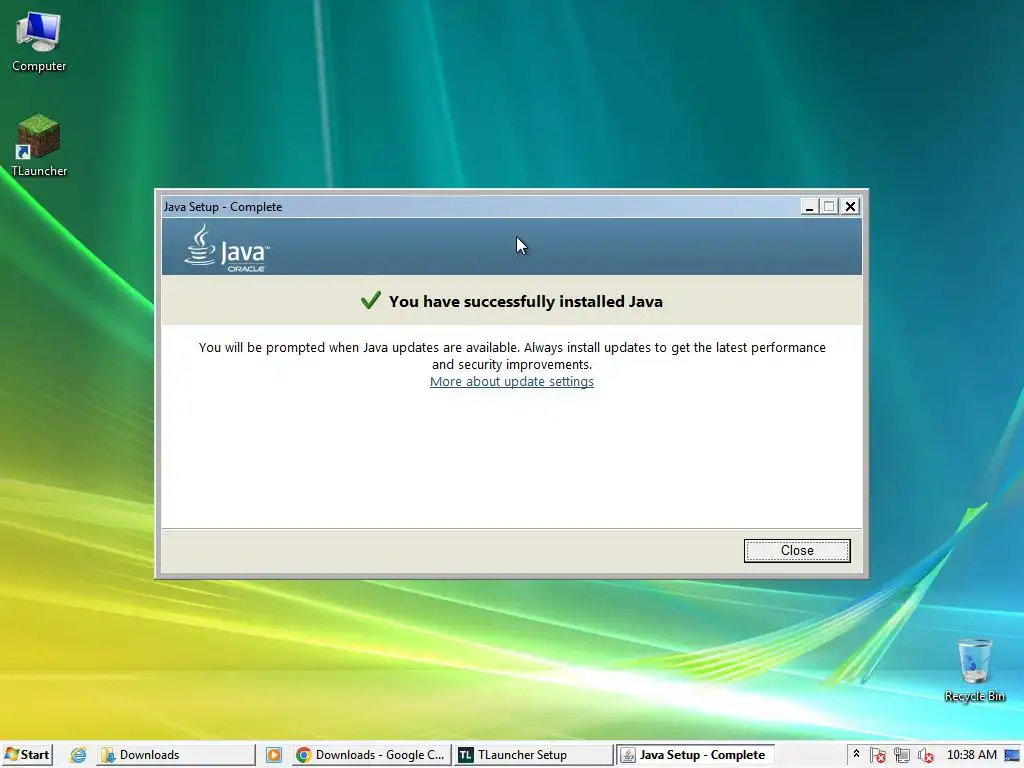This screenshot has height=768, width=1024.
Task: Switch to Downloads - Google Chrome taskbar window
Action: pos(371,755)
